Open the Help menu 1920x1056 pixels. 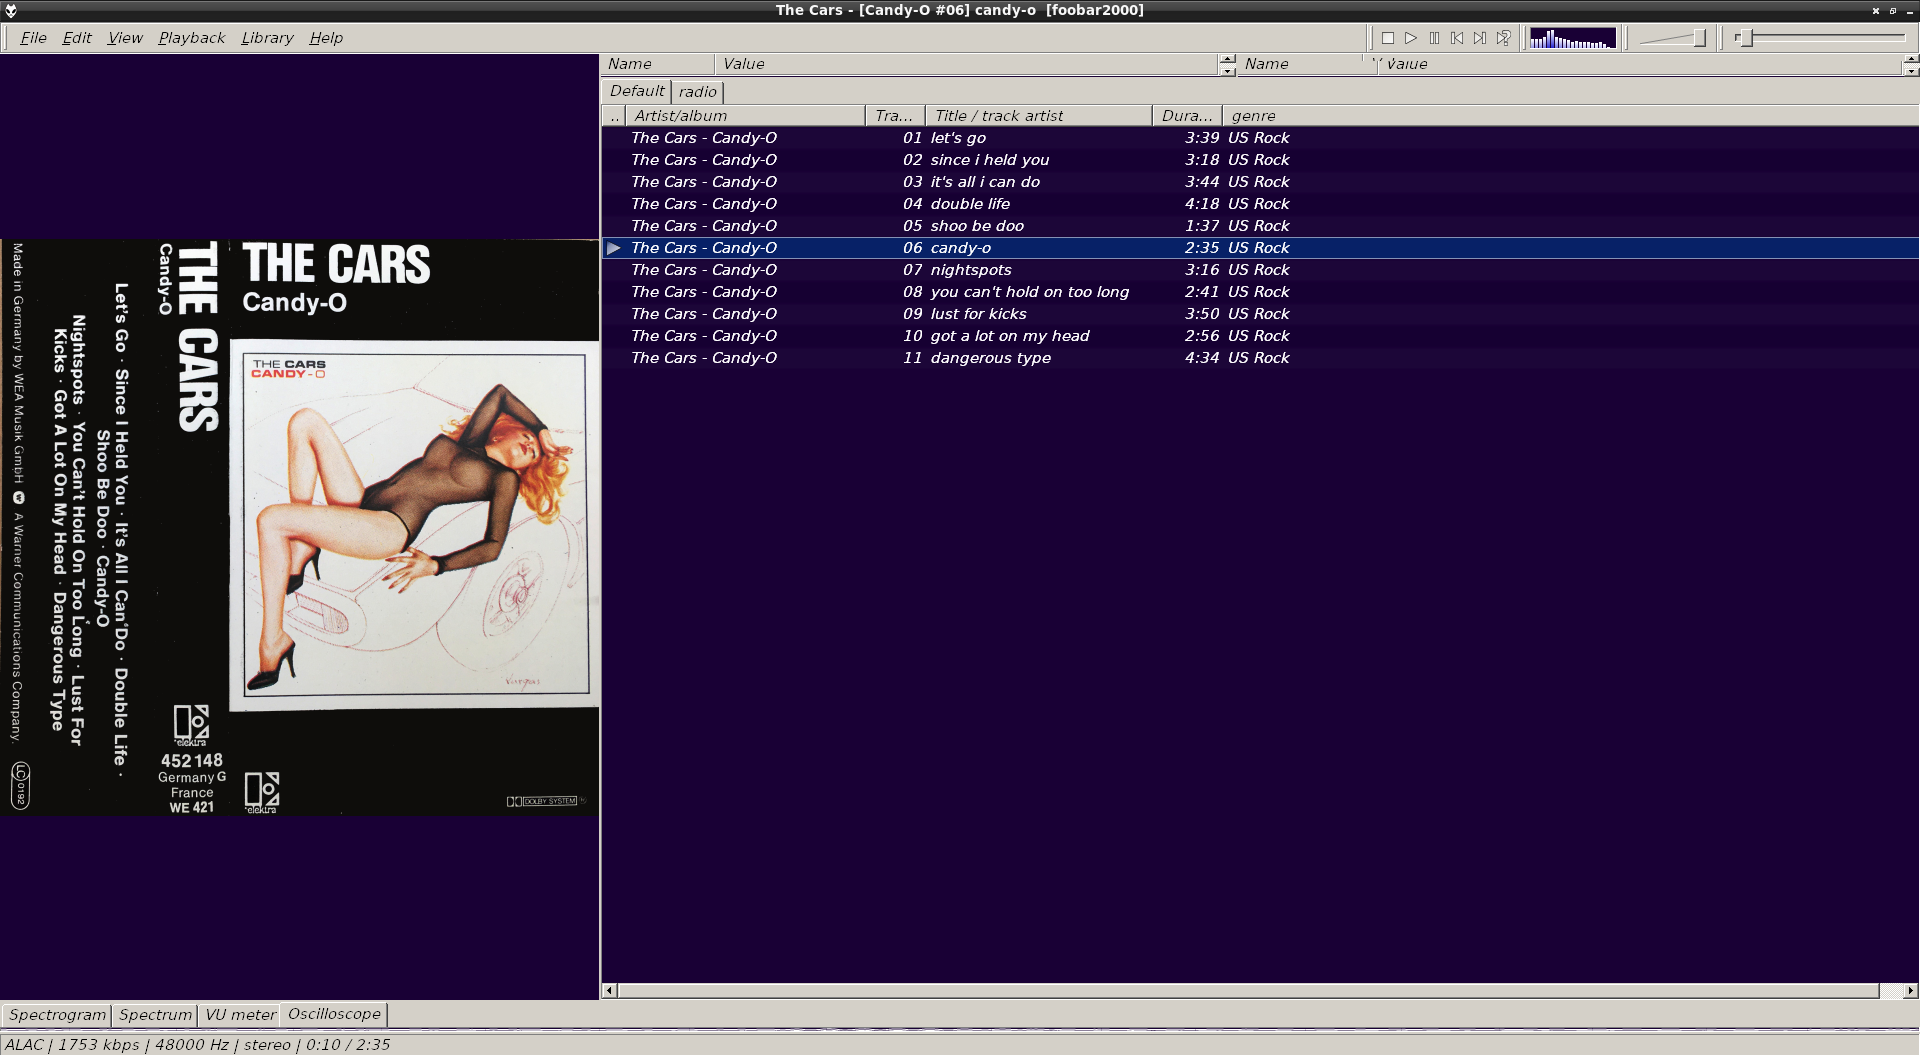[326, 38]
